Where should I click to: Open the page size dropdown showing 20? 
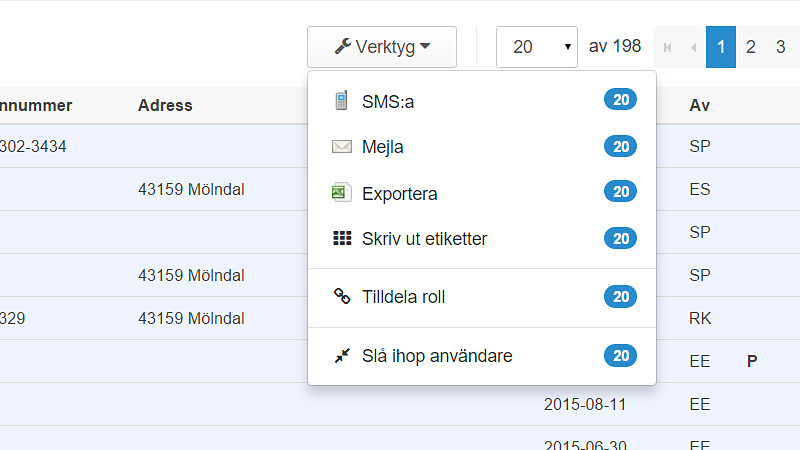pyautogui.click(x=537, y=47)
